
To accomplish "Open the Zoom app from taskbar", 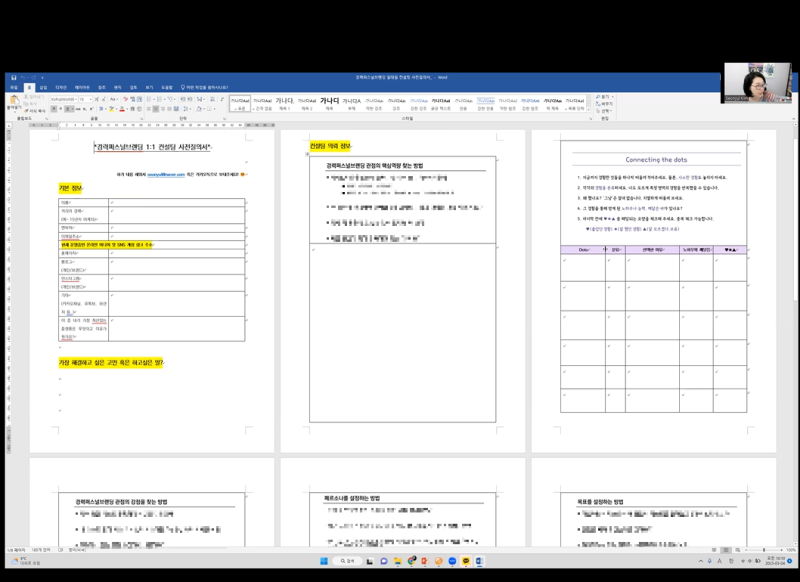I will [x=452, y=561].
